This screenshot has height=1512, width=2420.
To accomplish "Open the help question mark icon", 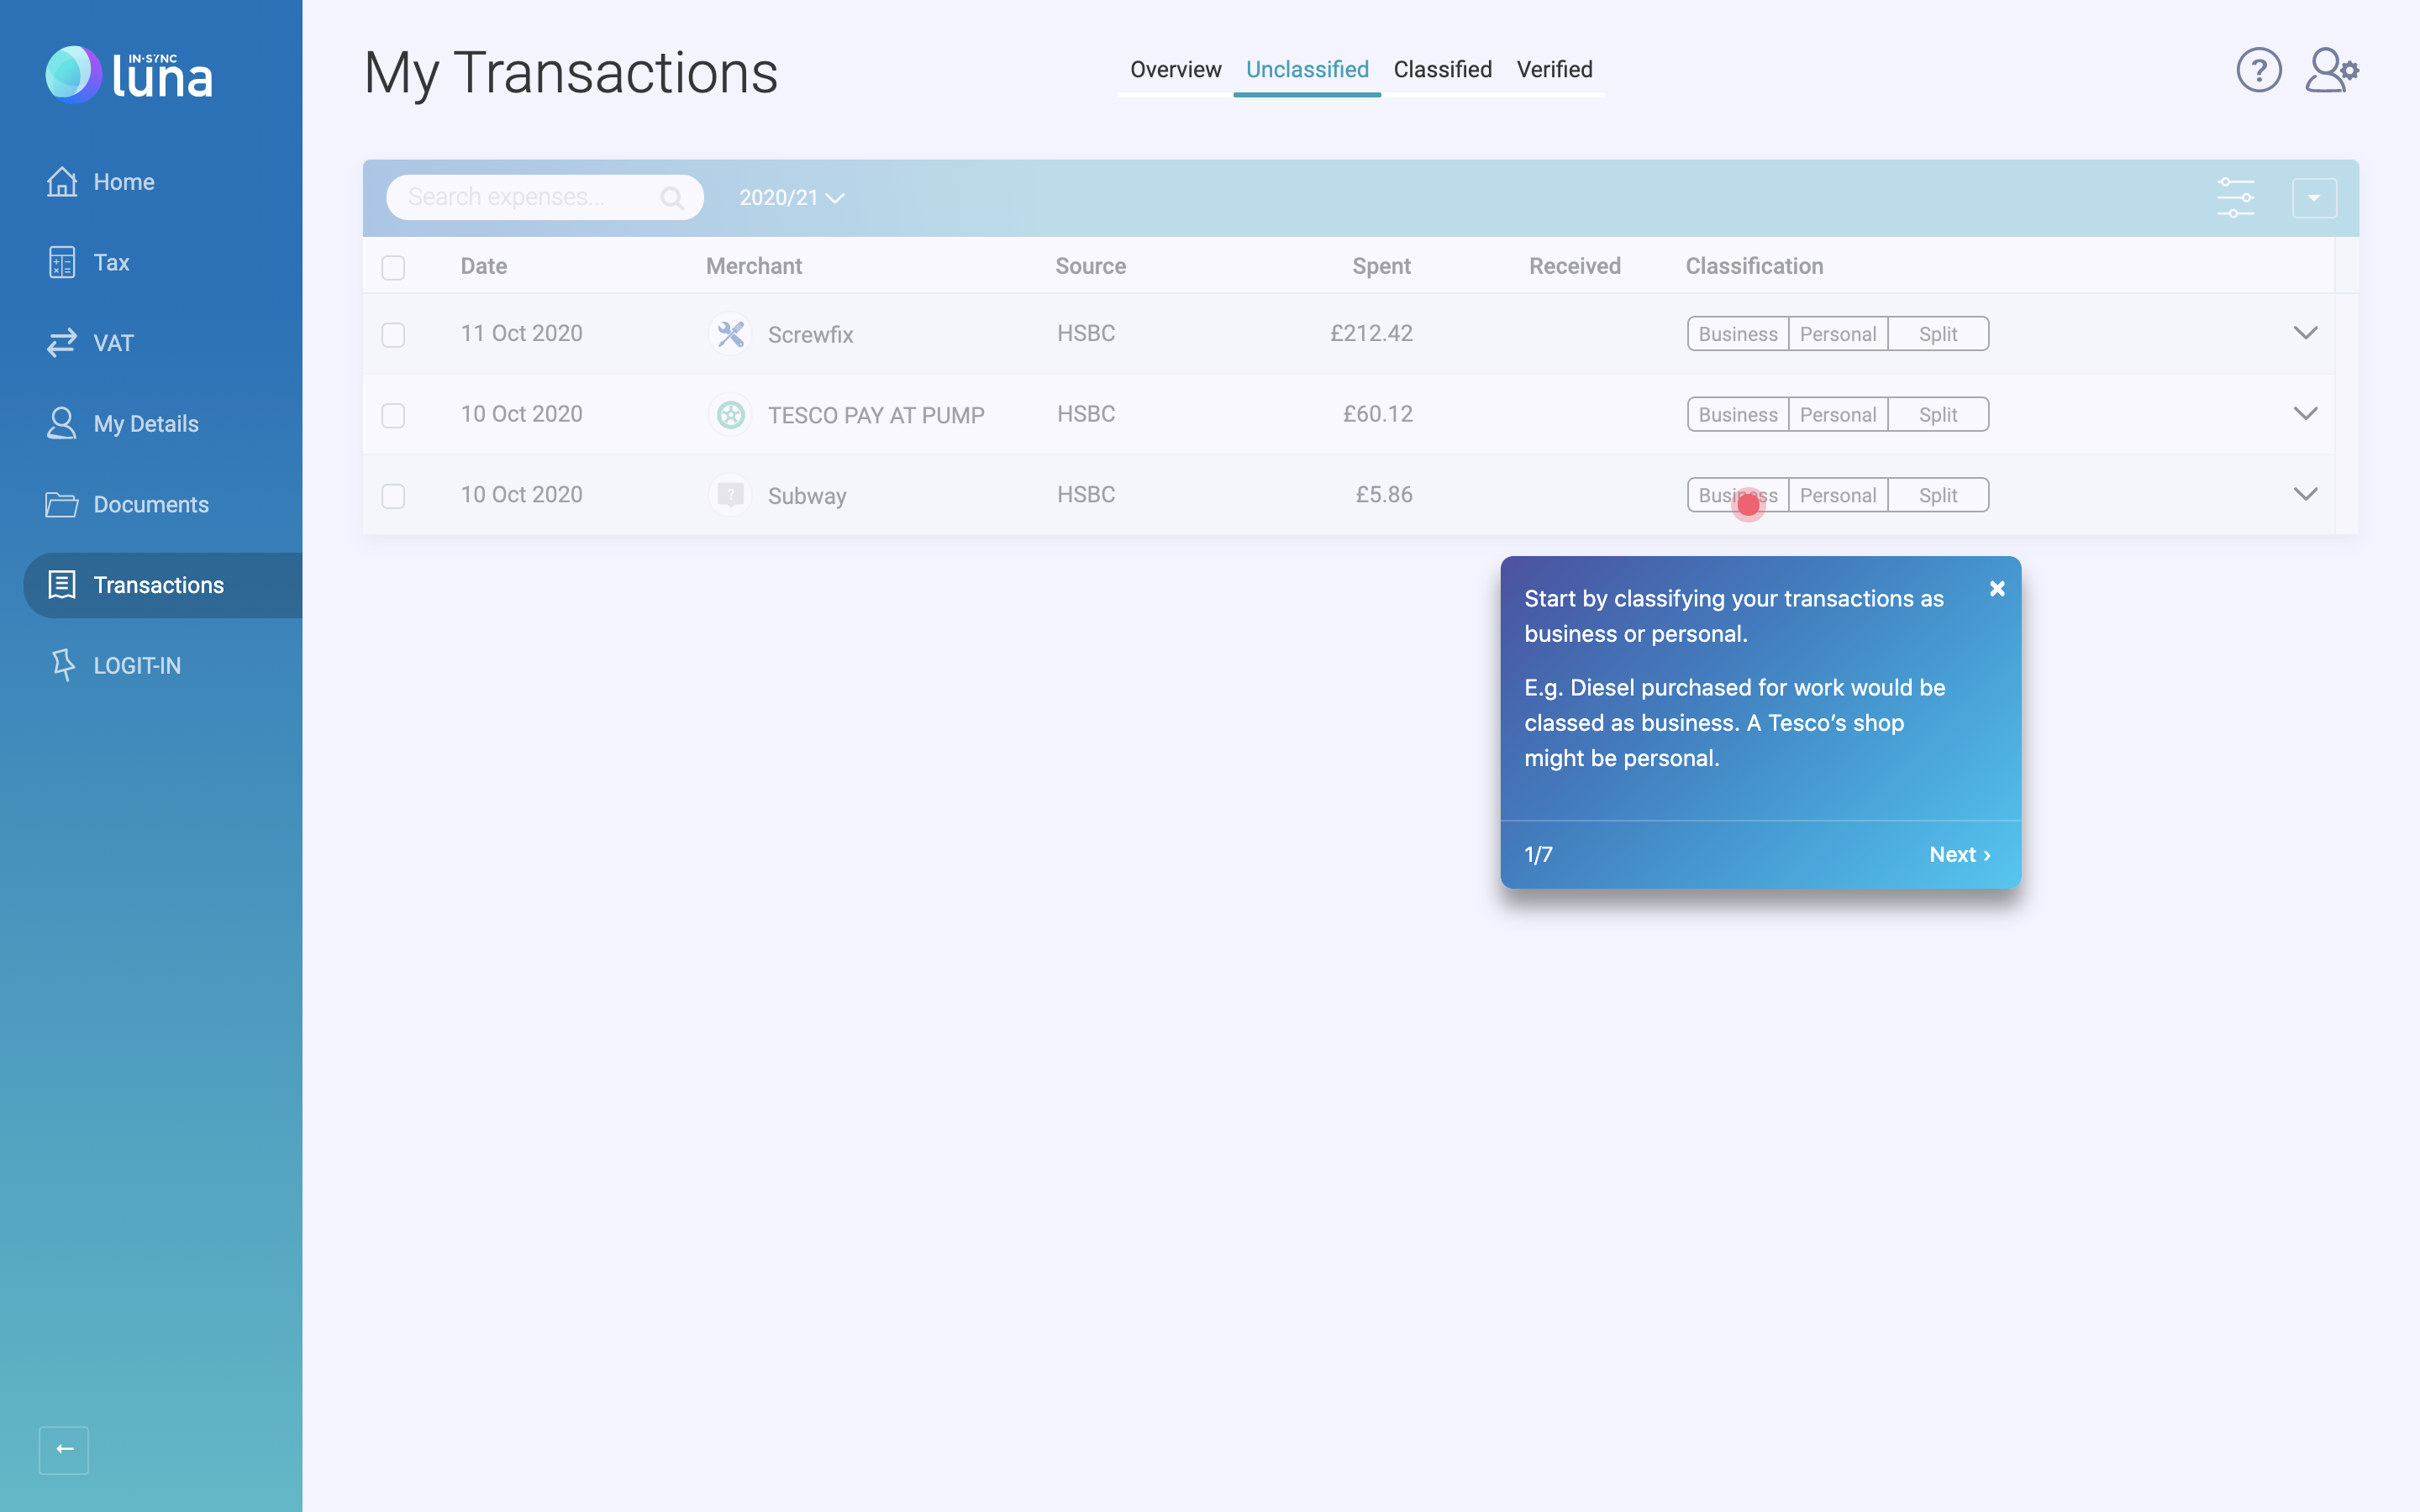I will [2258, 70].
